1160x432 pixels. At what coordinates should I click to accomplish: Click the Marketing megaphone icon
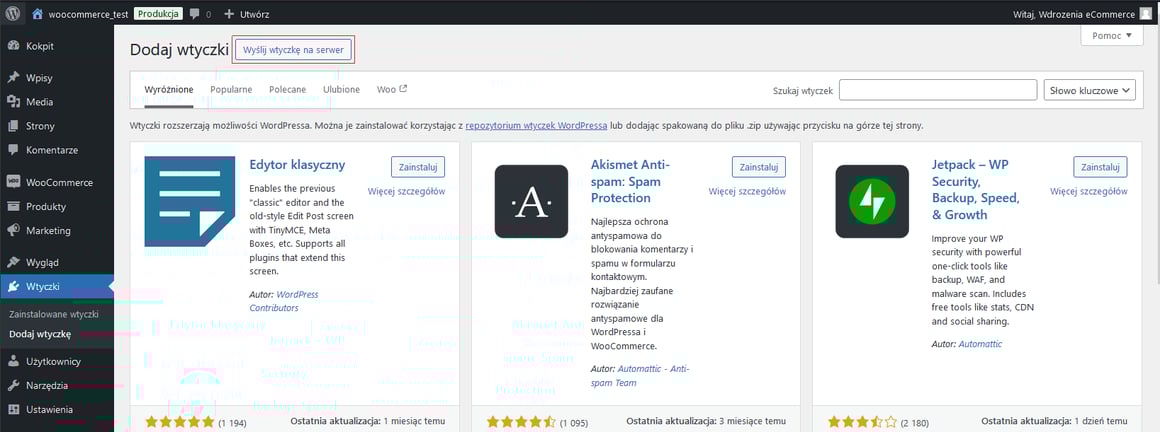(x=13, y=230)
